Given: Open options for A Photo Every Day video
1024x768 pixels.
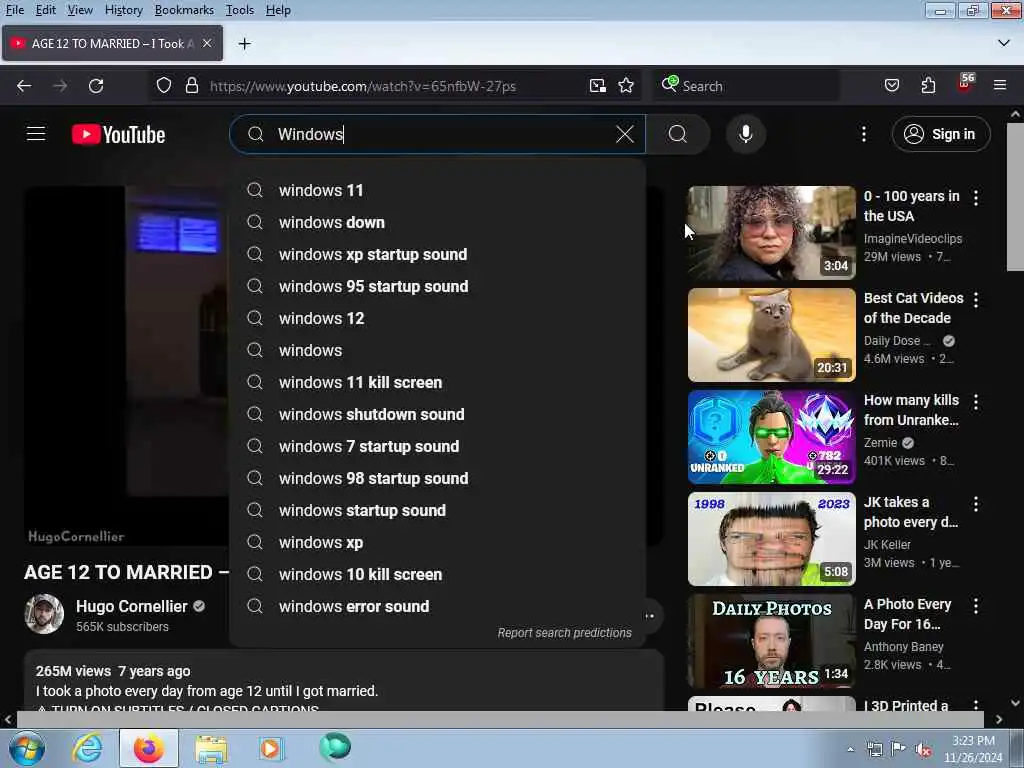Looking at the screenshot, I should click(x=976, y=605).
